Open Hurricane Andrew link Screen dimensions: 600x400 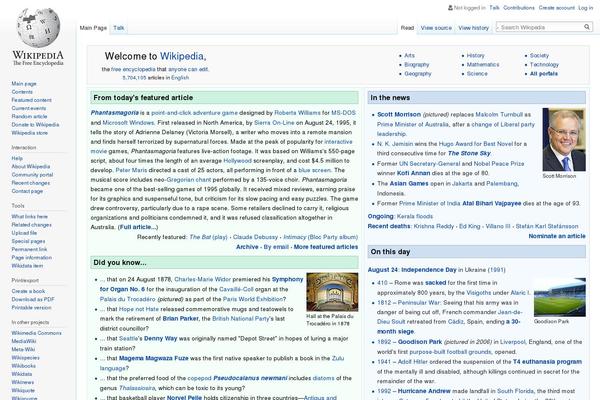424,391
